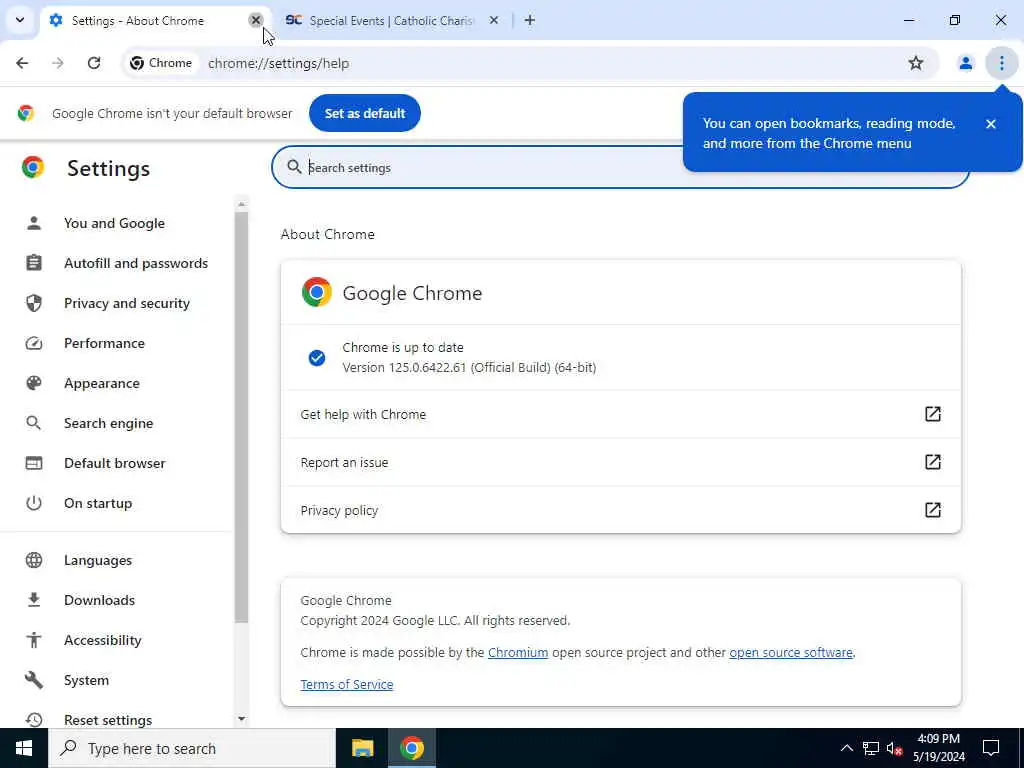Click the Languages globe icon

(33, 560)
